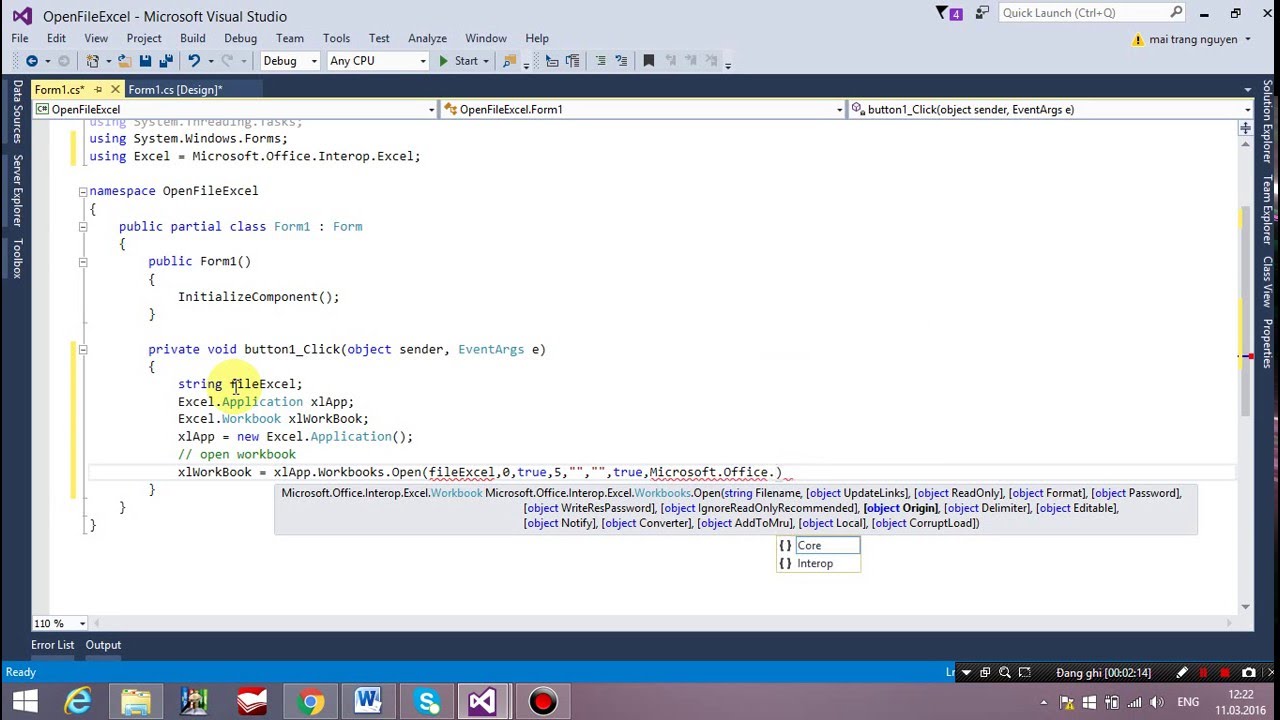Viewport: 1280px width, 720px height.
Task: Open Microsoft Word from the taskbar
Action: tap(368, 701)
